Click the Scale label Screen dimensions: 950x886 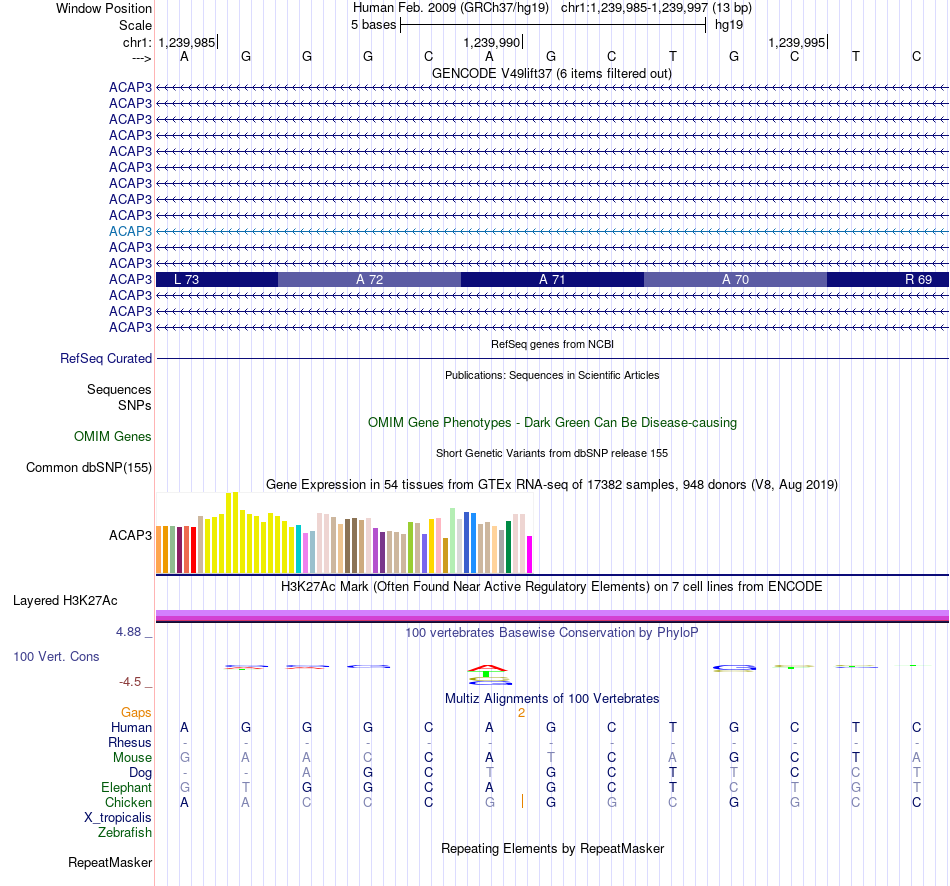(135, 25)
